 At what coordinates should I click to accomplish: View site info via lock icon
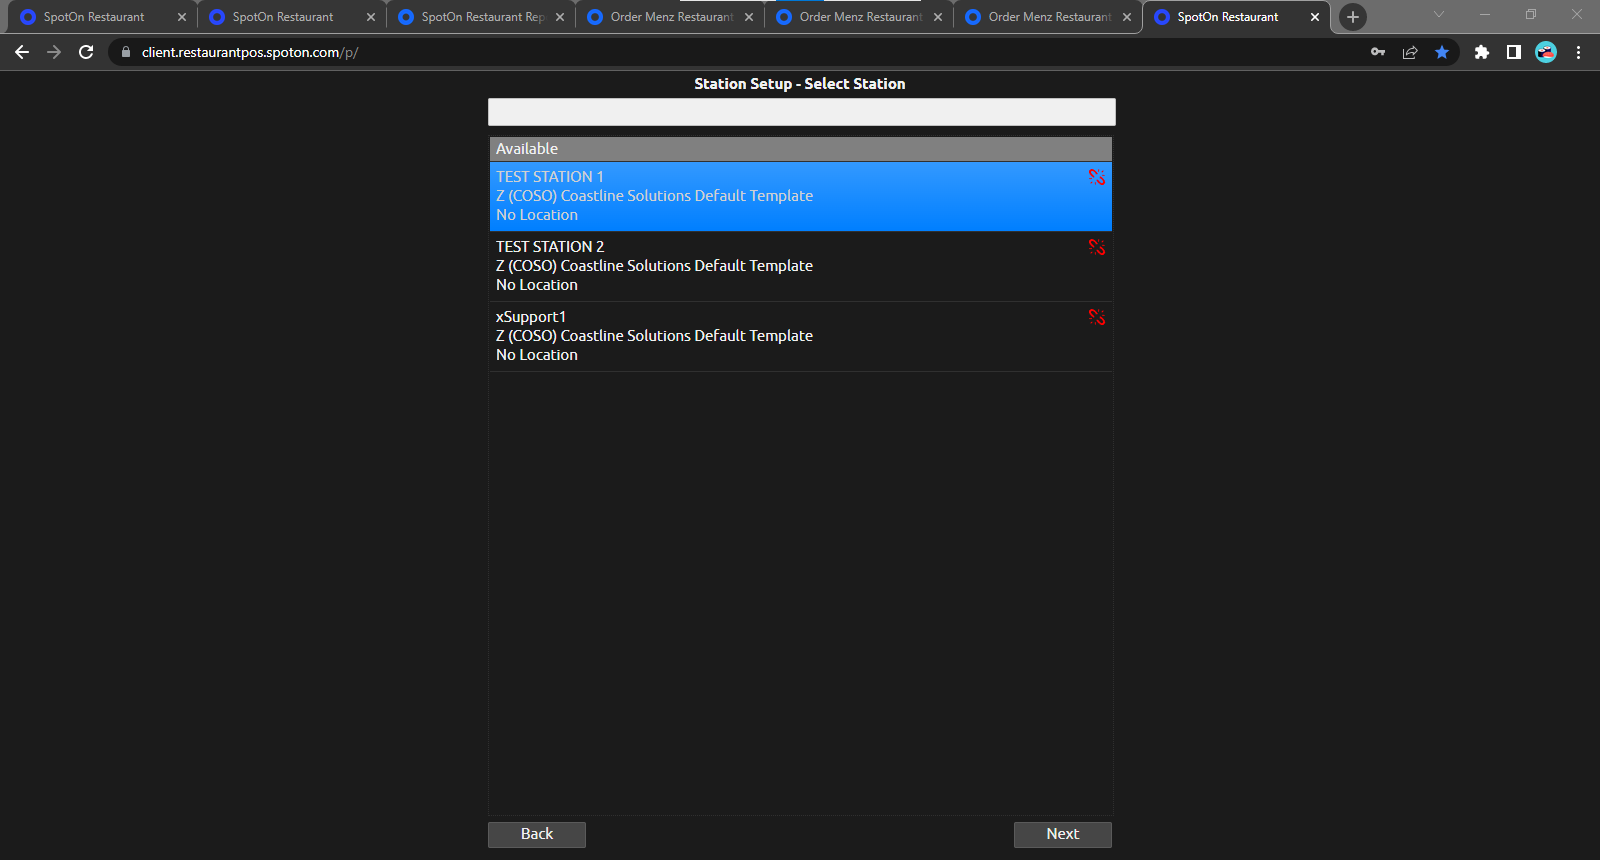point(126,52)
